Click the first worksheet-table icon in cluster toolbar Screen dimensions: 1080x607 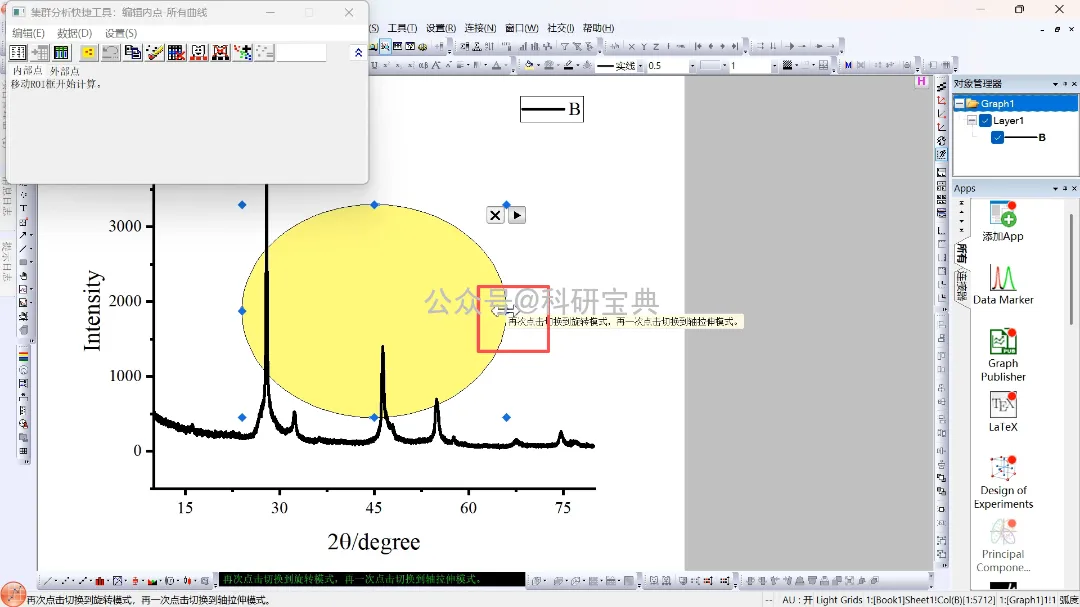[17, 52]
